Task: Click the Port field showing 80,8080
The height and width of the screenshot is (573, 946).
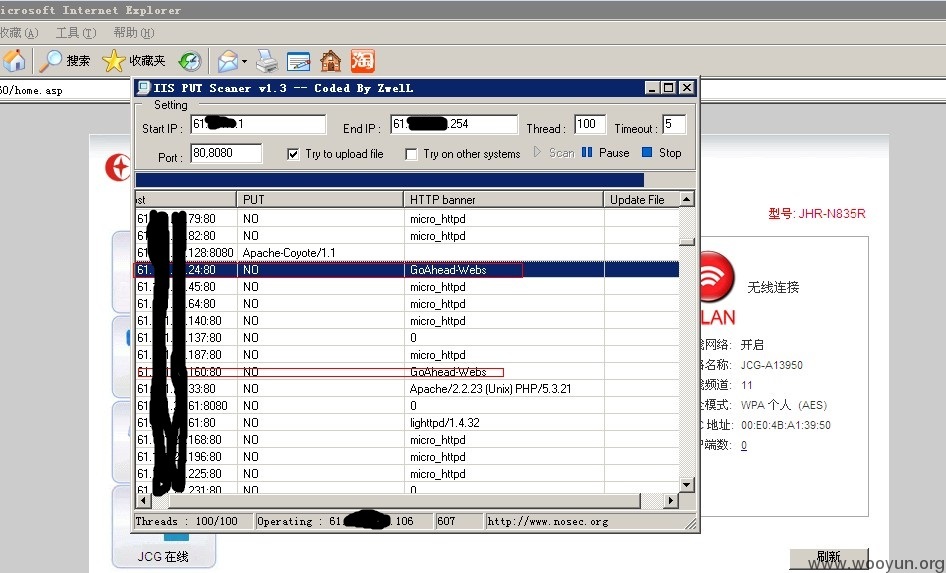Action: coord(226,153)
